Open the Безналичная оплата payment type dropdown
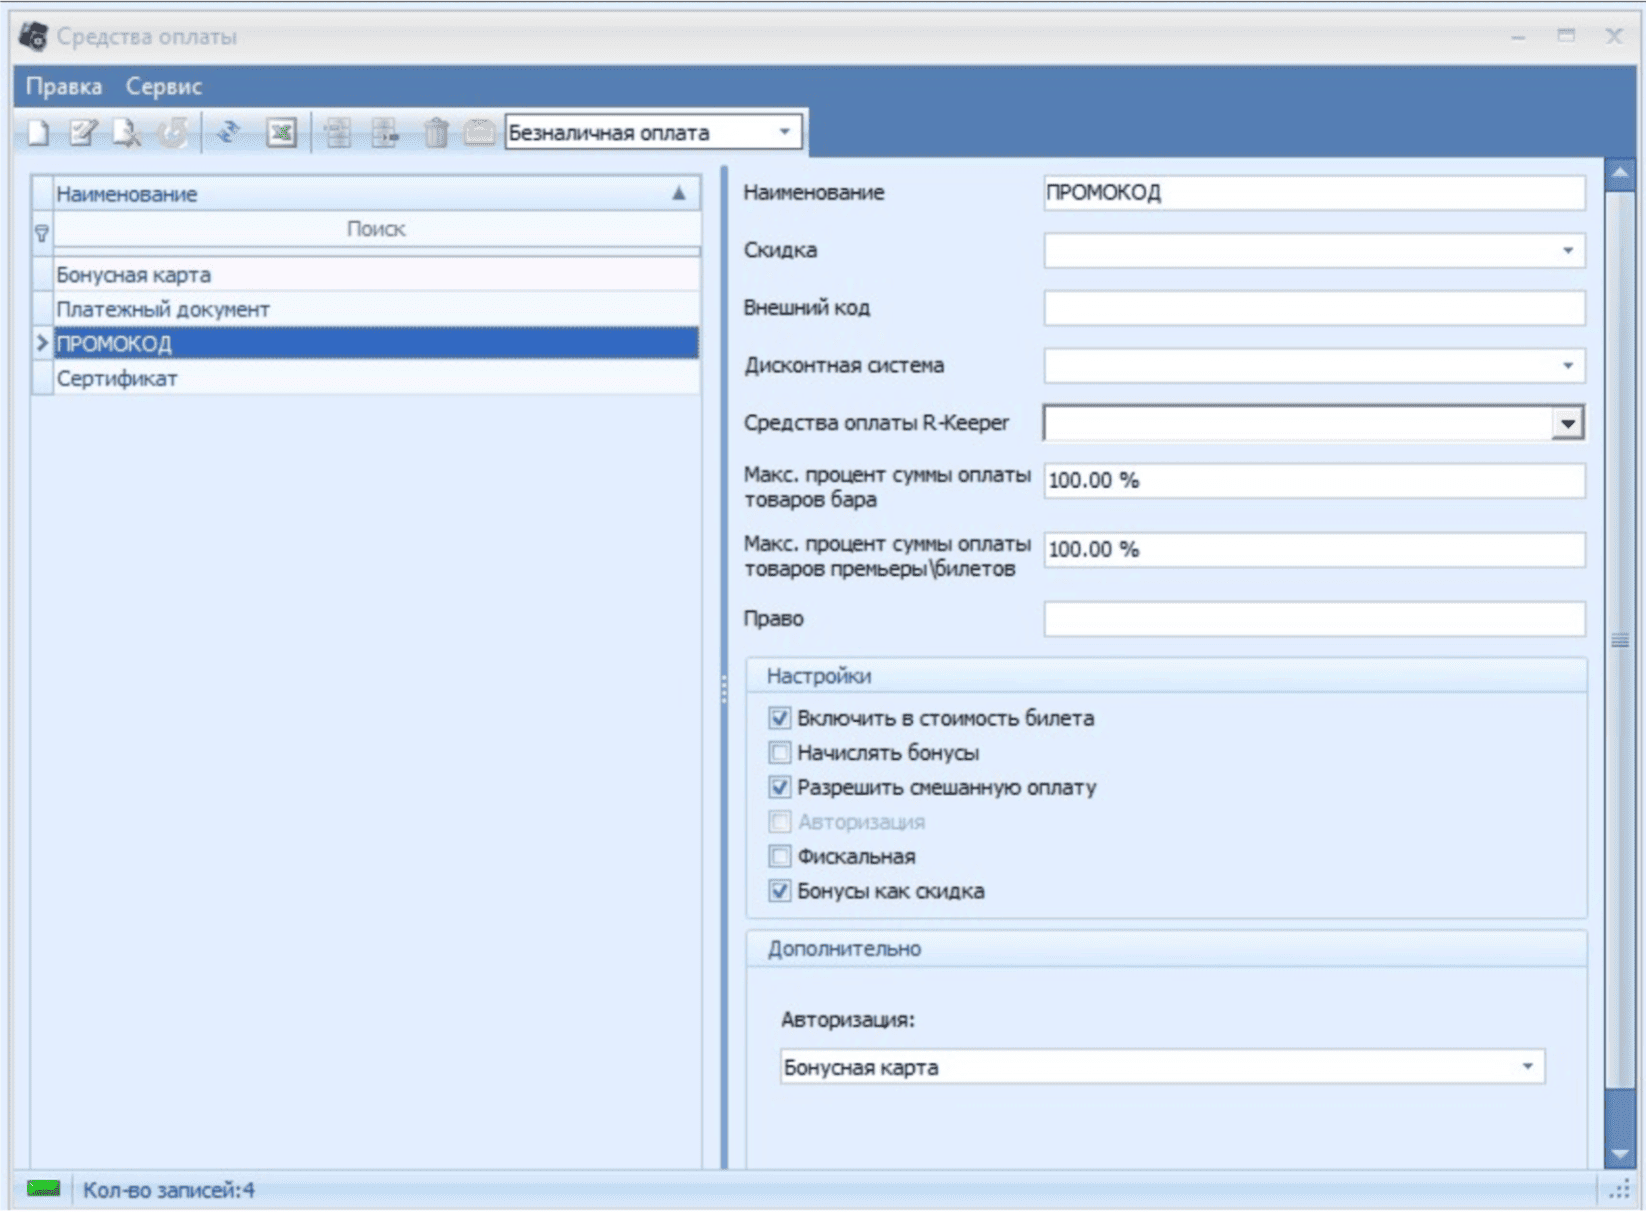 (785, 132)
